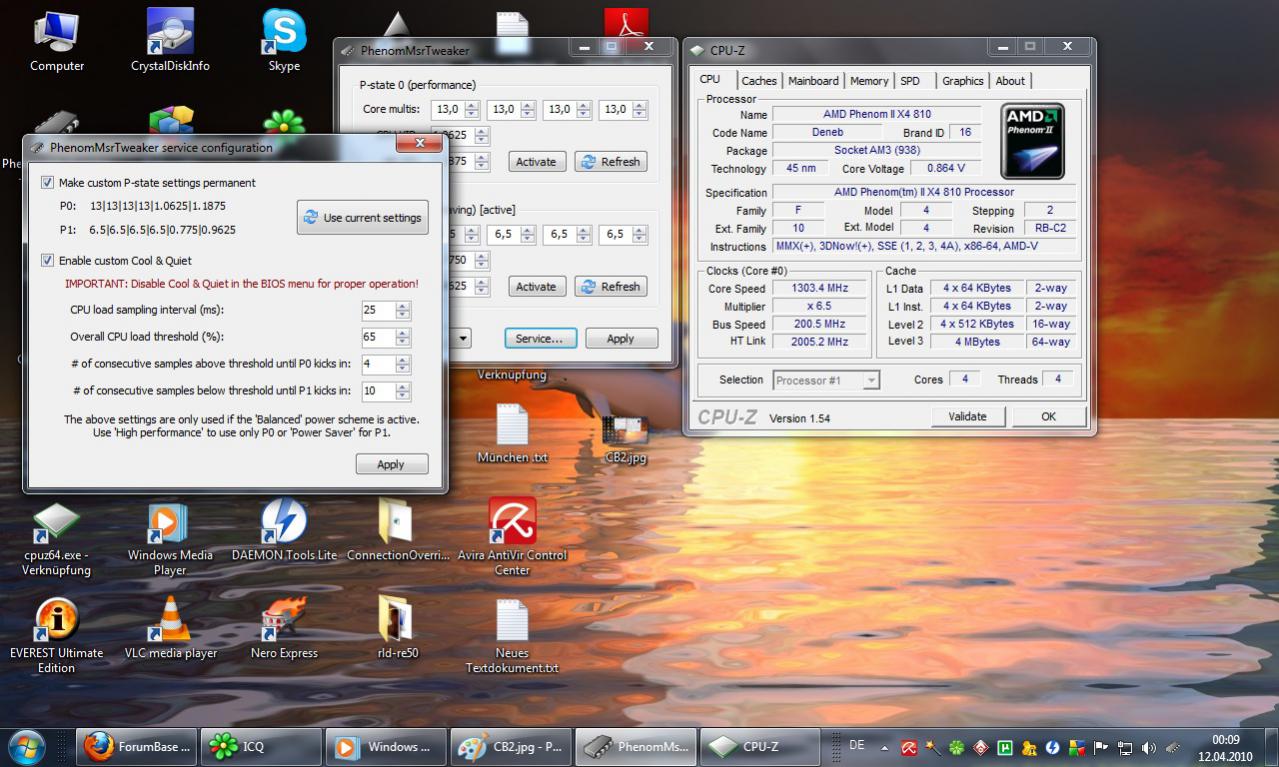Open the rld-re50 folder icon
This screenshot has height=767, width=1279.
(x=397, y=630)
